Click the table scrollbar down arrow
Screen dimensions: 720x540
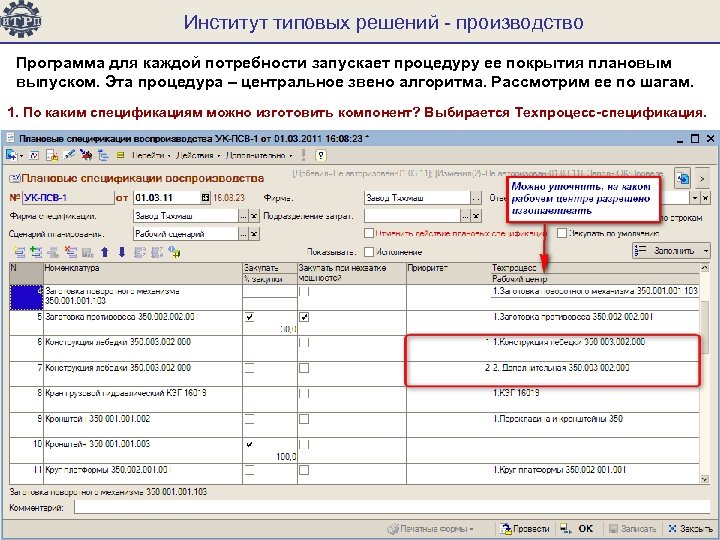pyautogui.click(x=704, y=479)
